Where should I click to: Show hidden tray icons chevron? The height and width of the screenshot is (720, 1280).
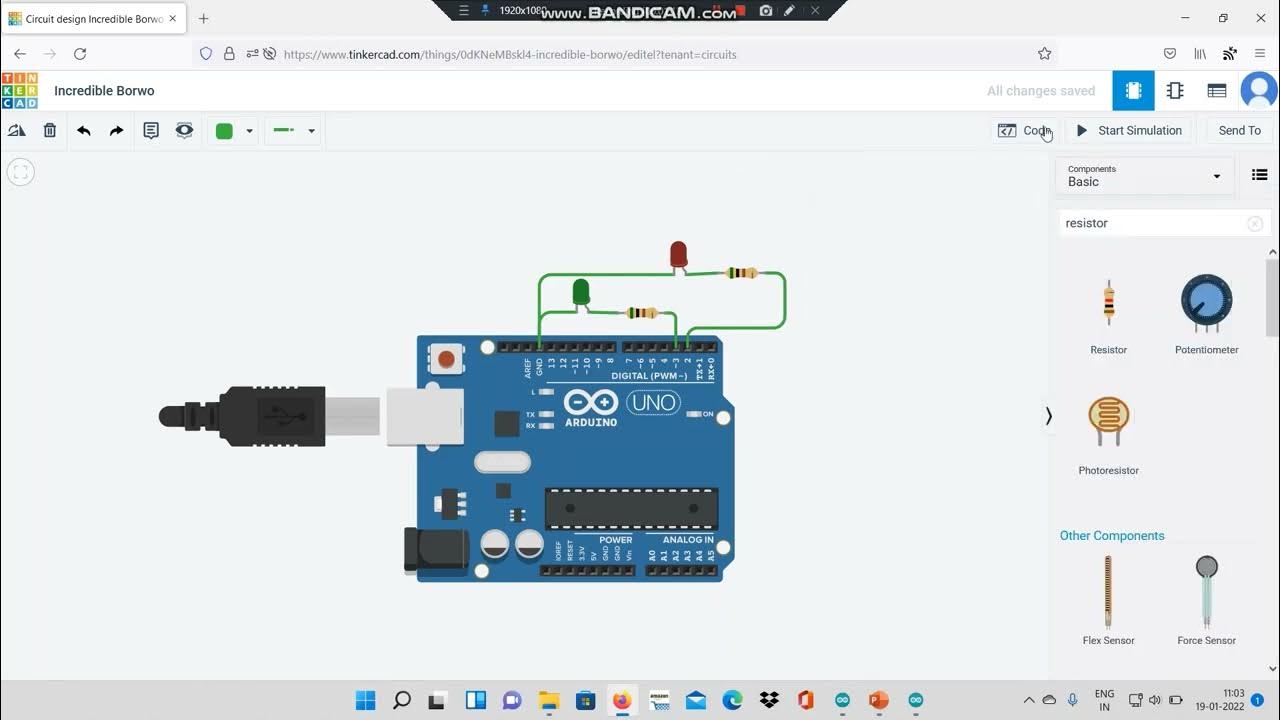(1029, 700)
